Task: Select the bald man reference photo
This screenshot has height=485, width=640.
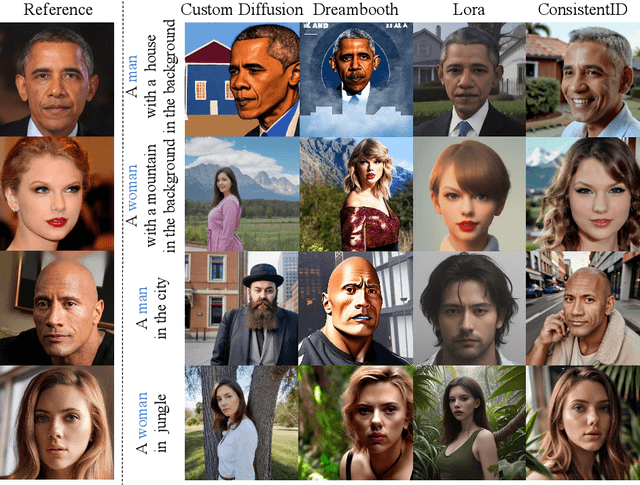Action: [x=56, y=308]
